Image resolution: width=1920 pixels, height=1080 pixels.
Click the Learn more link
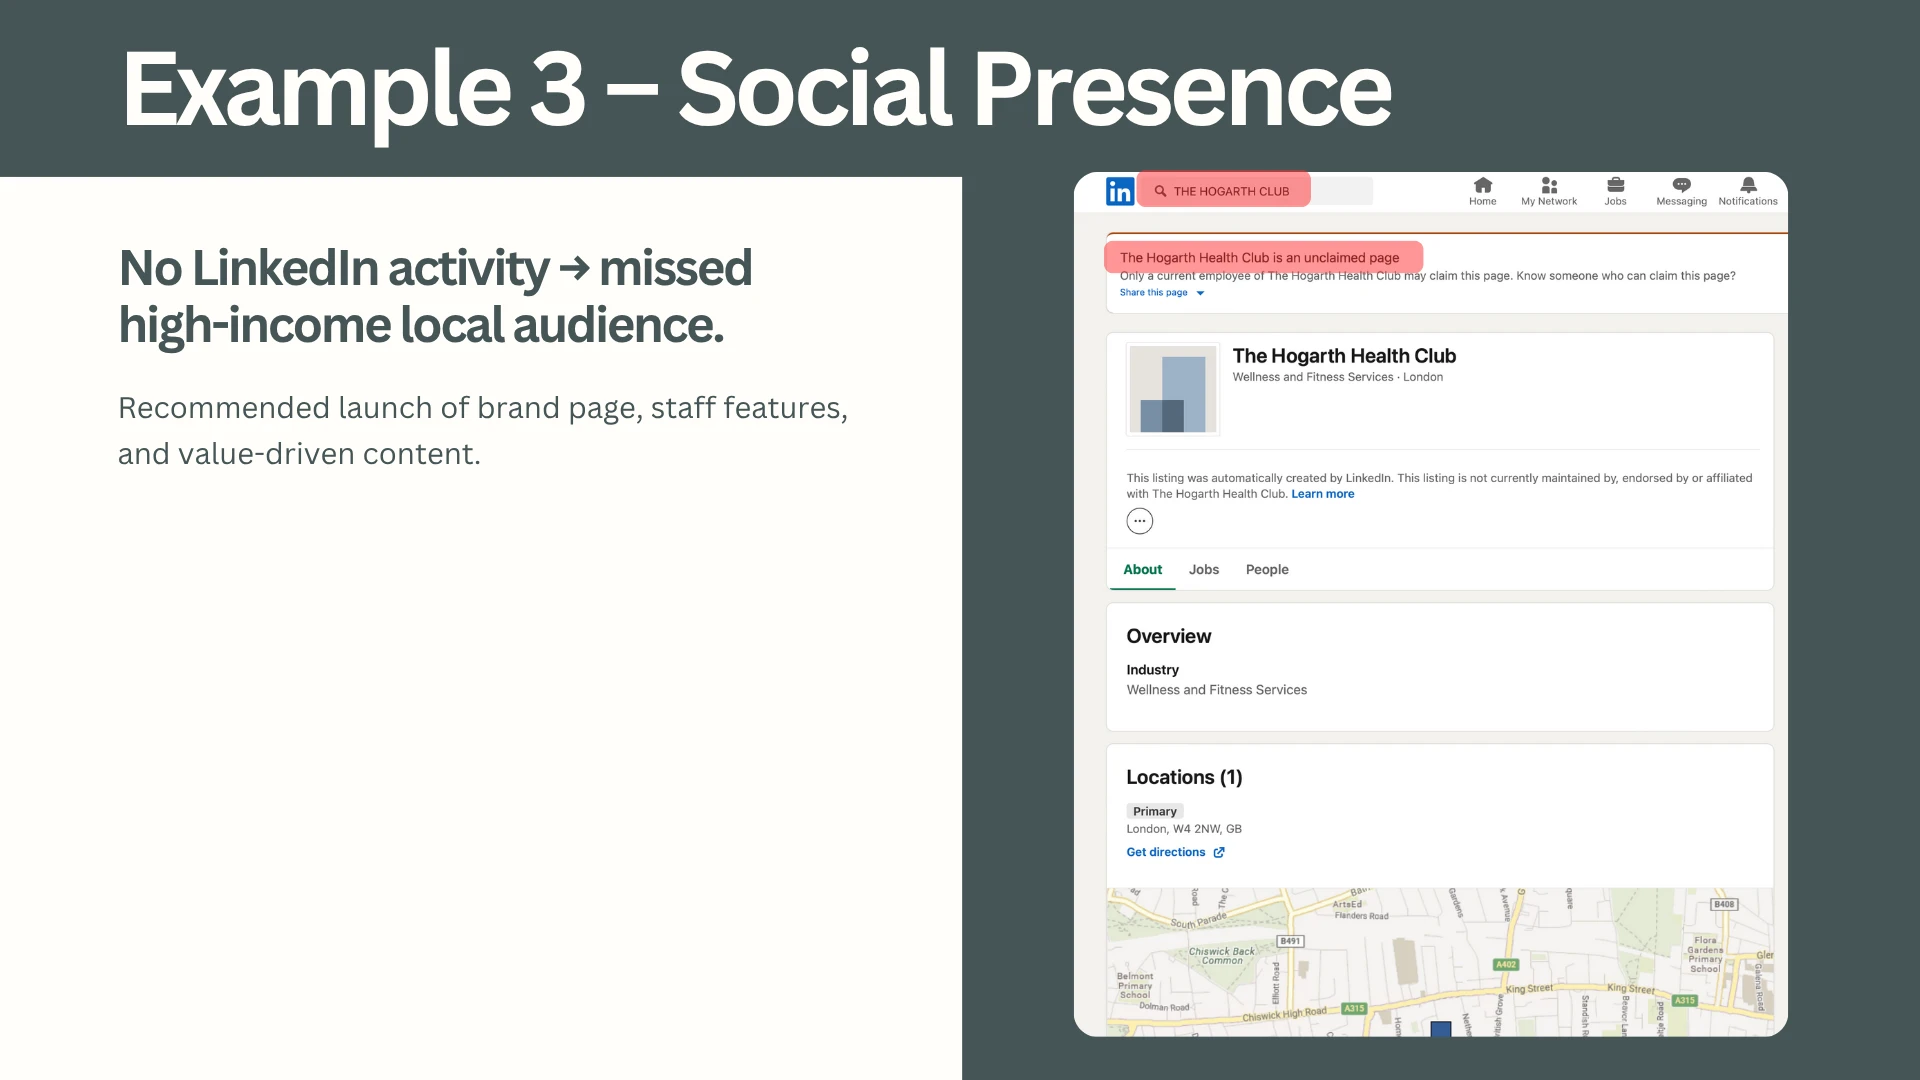pyautogui.click(x=1322, y=494)
